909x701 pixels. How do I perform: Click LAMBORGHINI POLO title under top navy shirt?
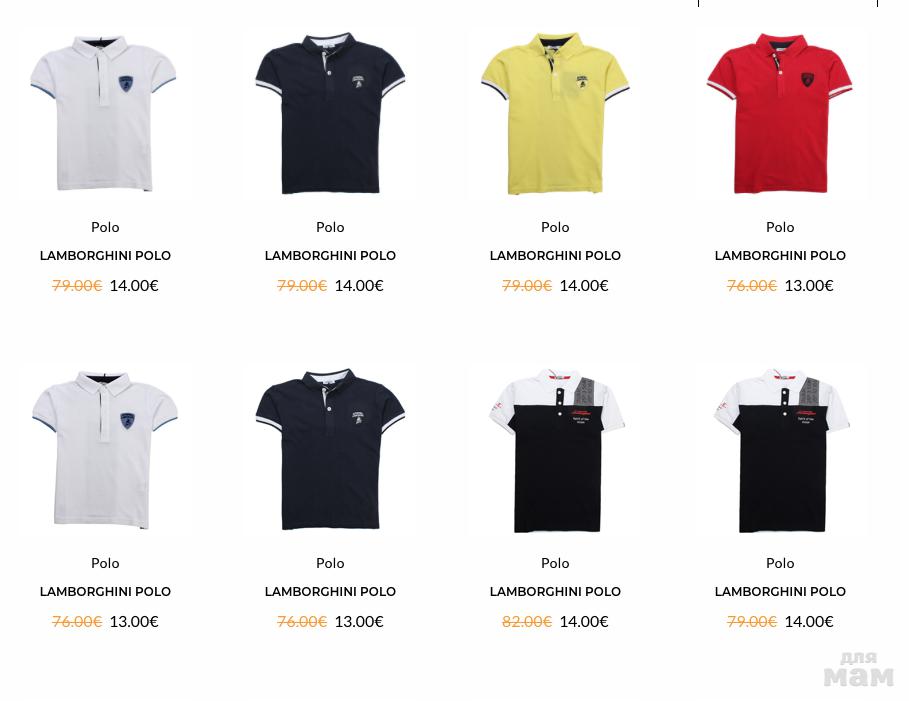click(x=330, y=255)
